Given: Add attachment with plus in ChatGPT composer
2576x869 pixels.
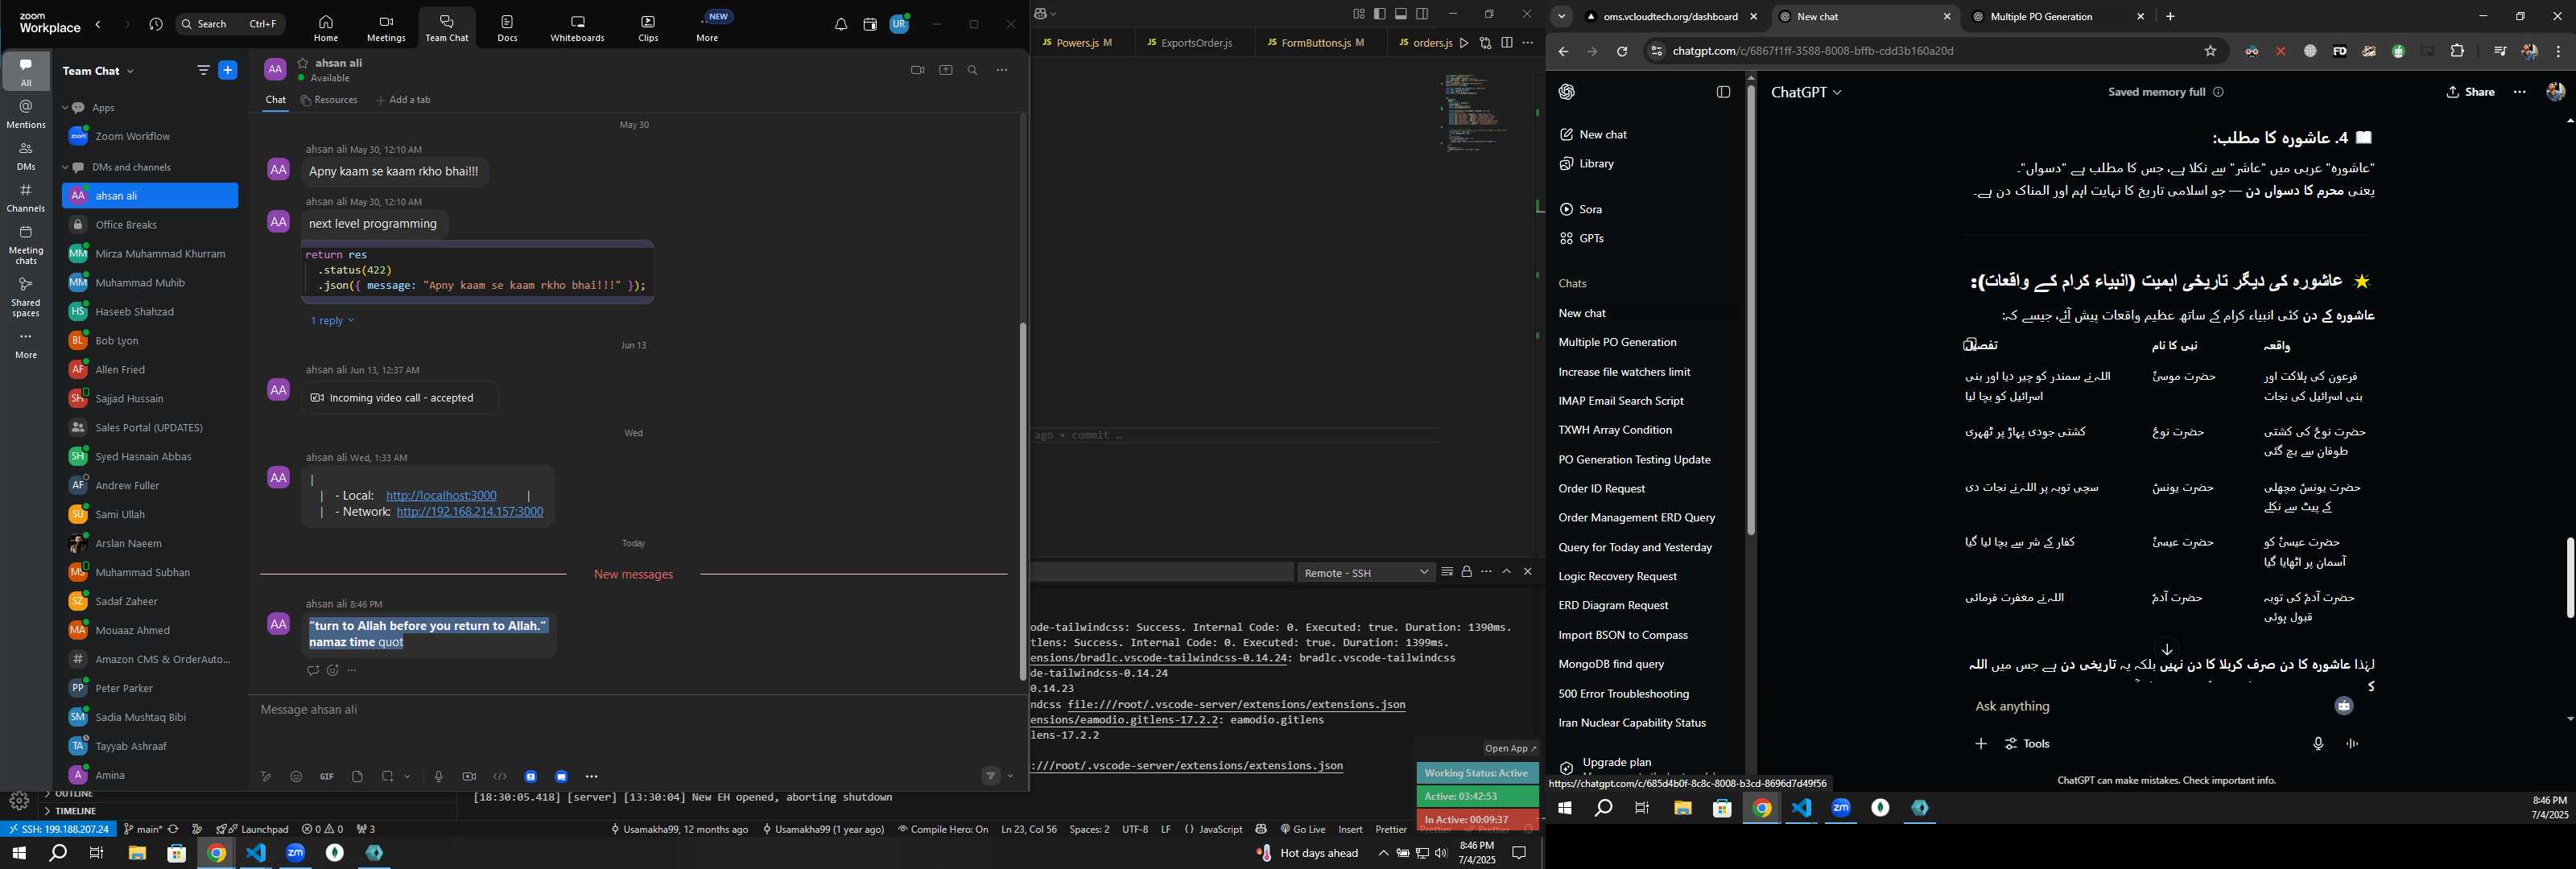Looking at the screenshot, I should pyautogui.click(x=1980, y=744).
